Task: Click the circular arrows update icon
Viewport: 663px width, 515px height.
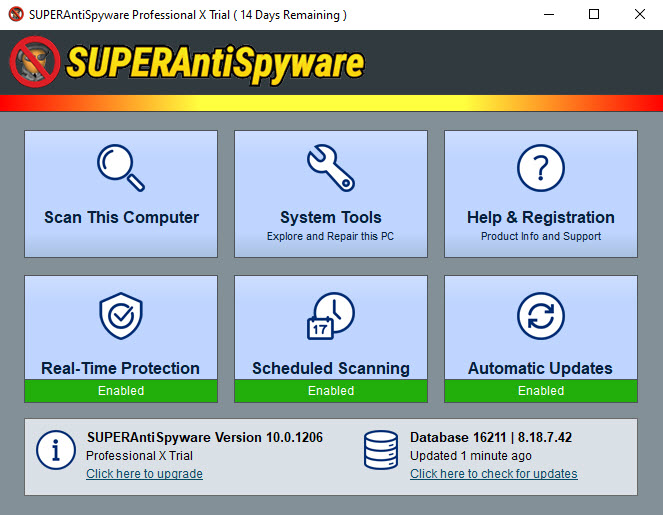Action: (541, 315)
